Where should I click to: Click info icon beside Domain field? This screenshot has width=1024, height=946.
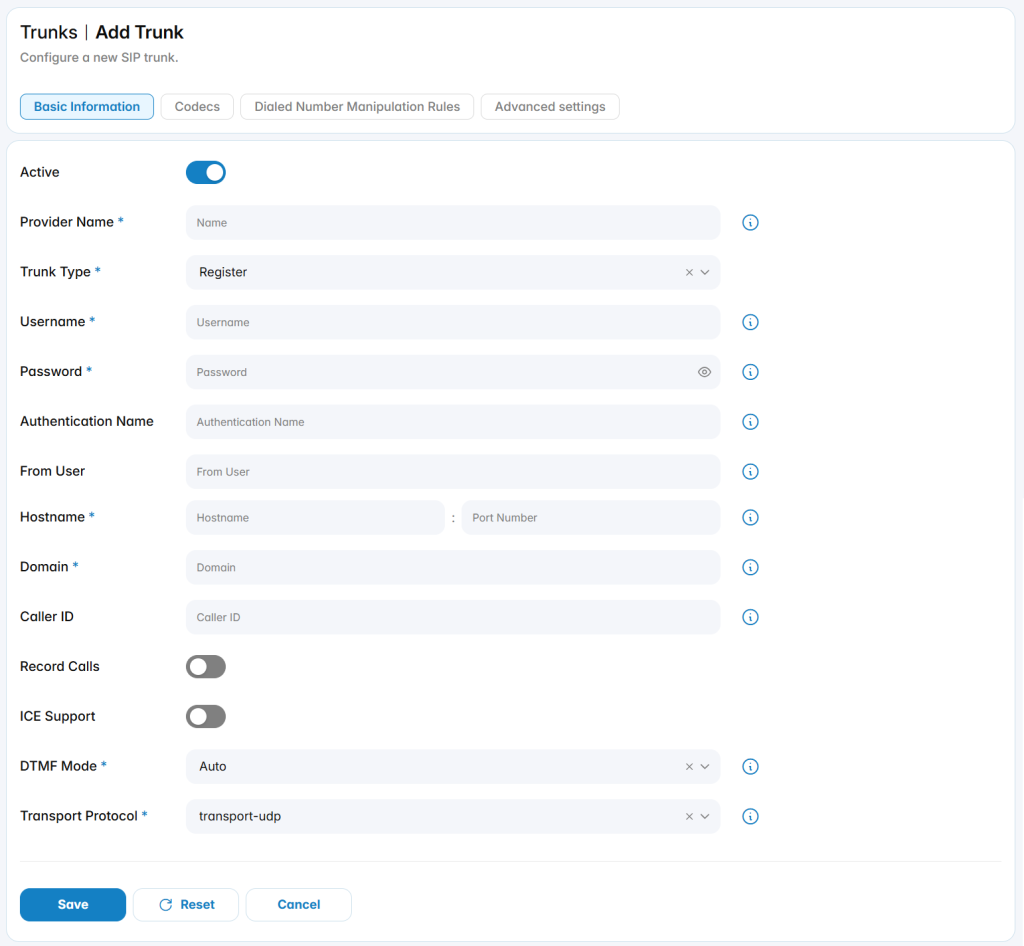click(x=750, y=567)
